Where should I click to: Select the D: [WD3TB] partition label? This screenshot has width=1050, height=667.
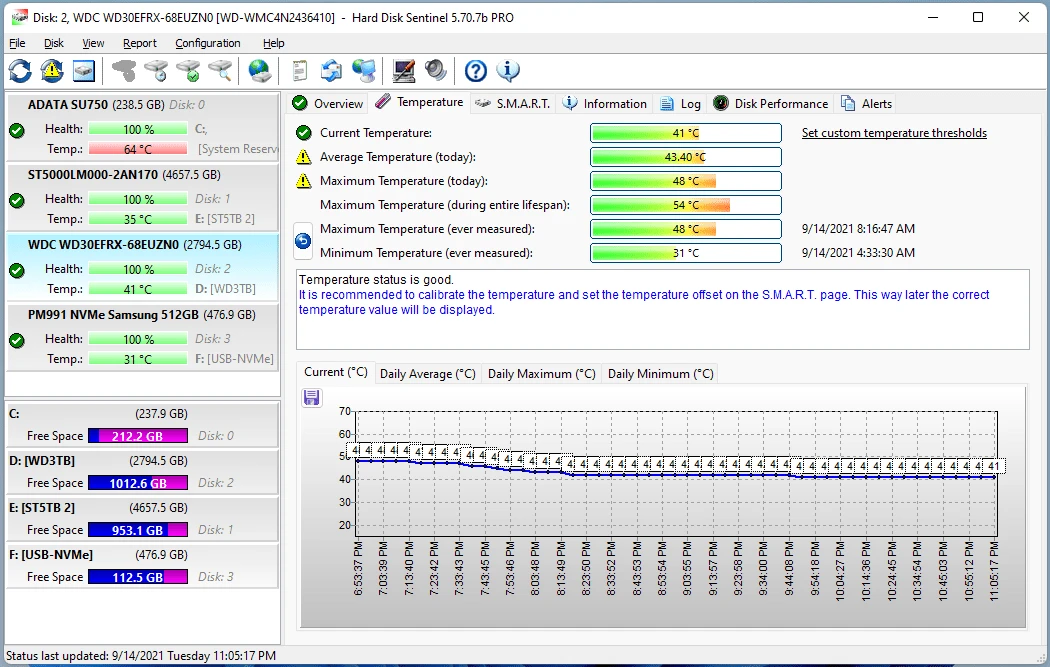pyautogui.click(x=42, y=461)
